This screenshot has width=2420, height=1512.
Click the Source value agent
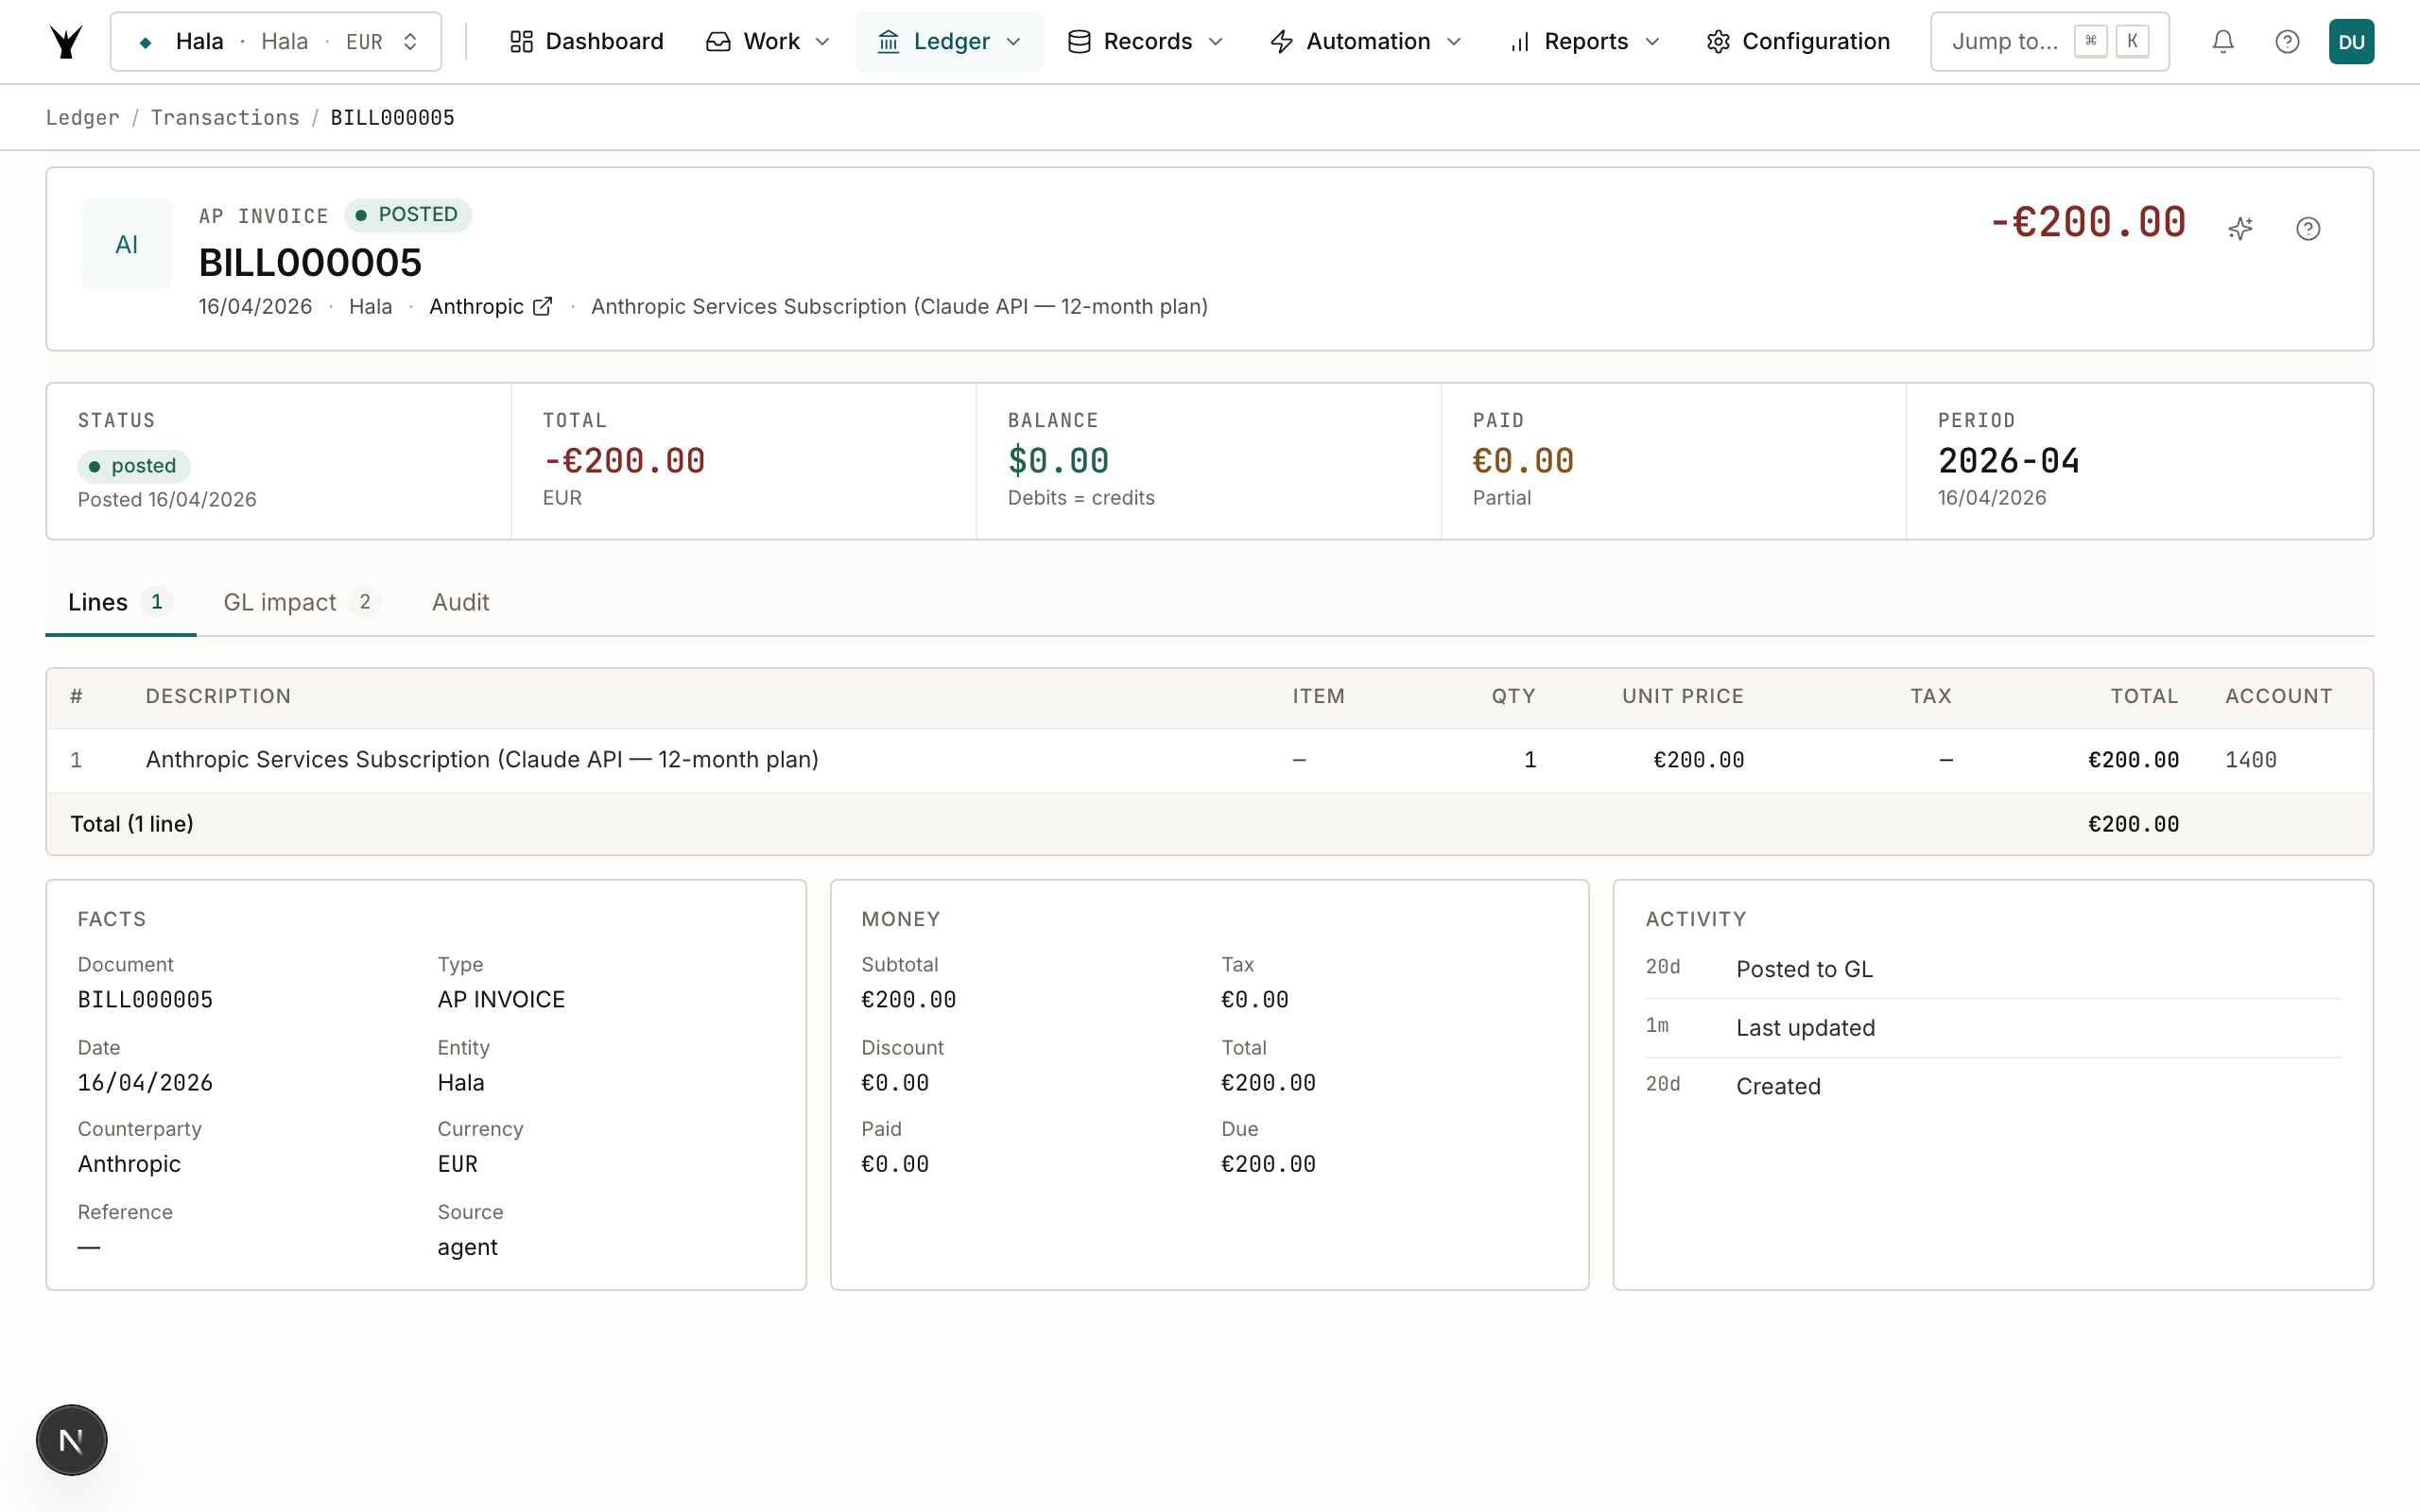[x=467, y=1247]
